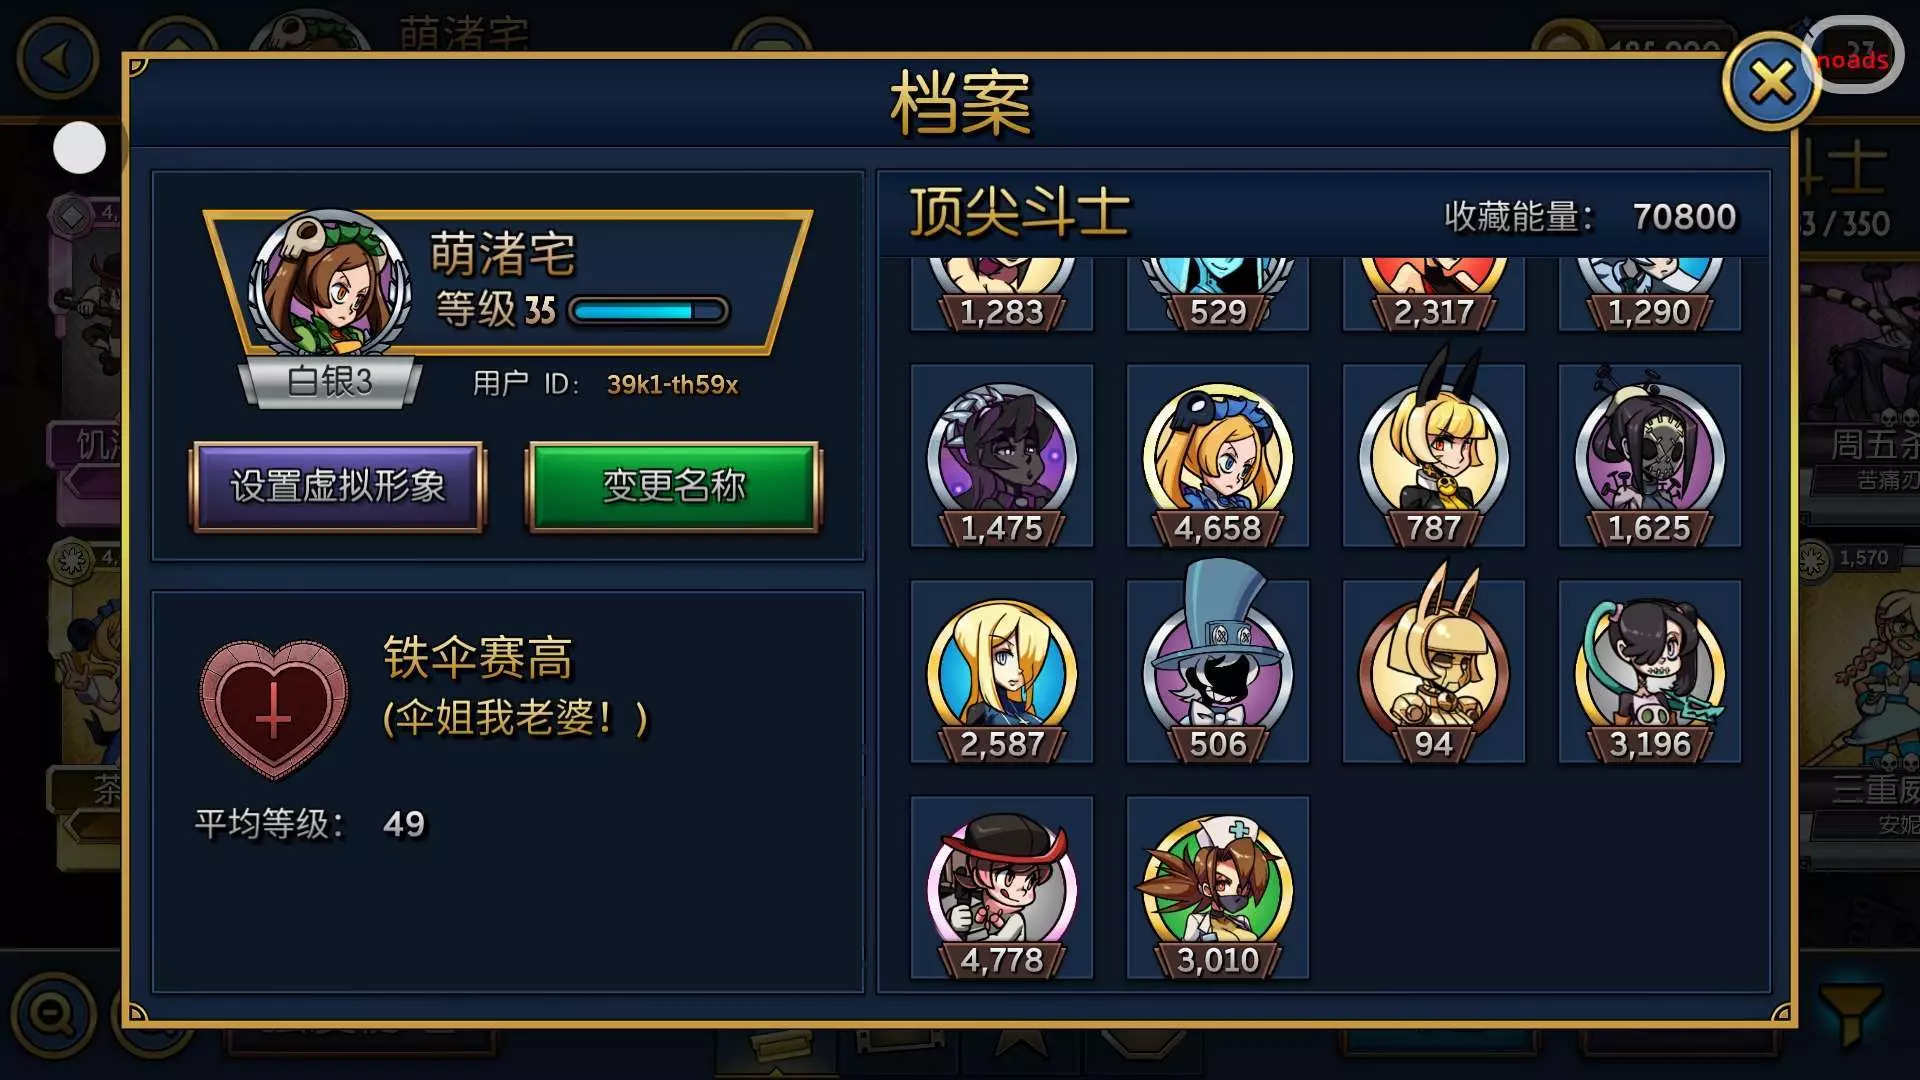Click the user ID 39k1-th59x text

pyautogui.click(x=672, y=385)
